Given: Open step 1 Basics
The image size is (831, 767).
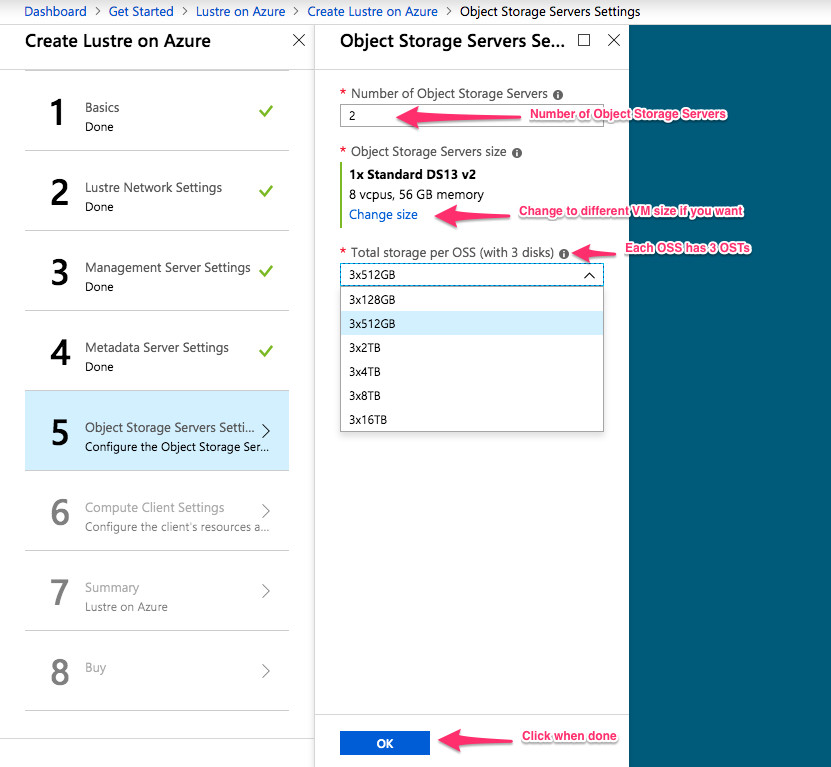Looking at the screenshot, I should click(x=157, y=111).
